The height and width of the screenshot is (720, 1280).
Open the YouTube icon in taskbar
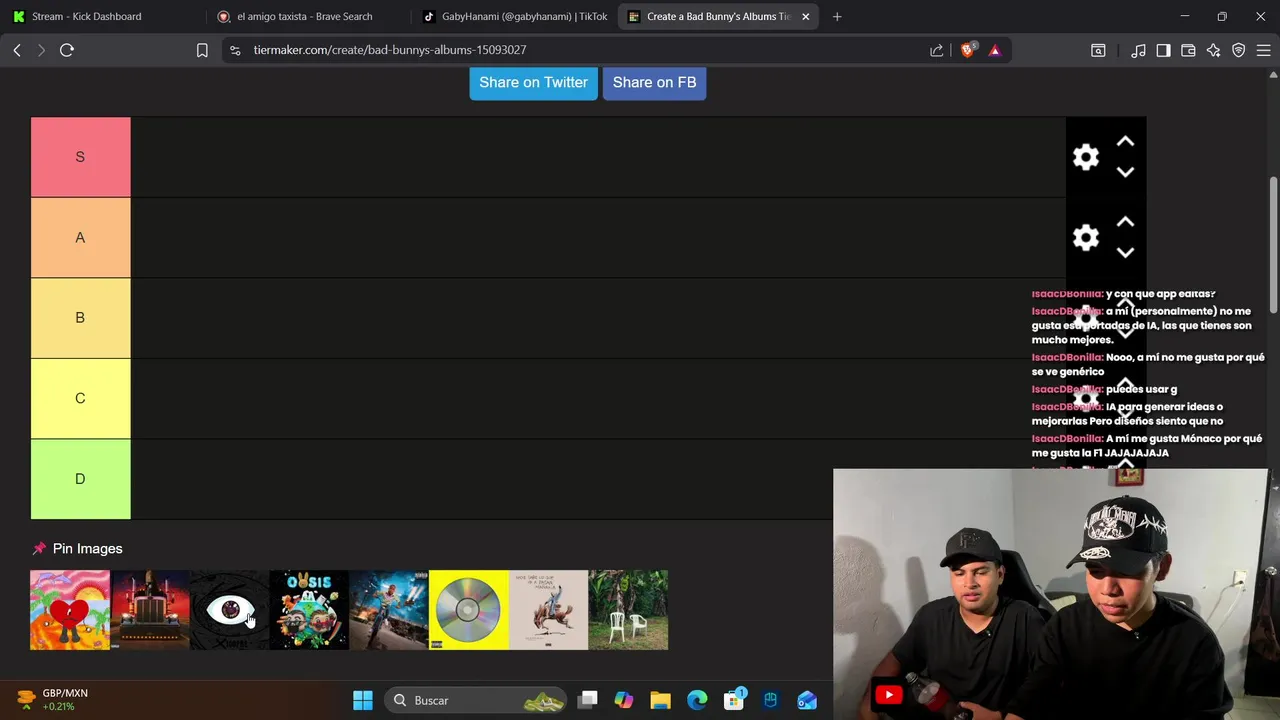pyautogui.click(x=888, y=695)
